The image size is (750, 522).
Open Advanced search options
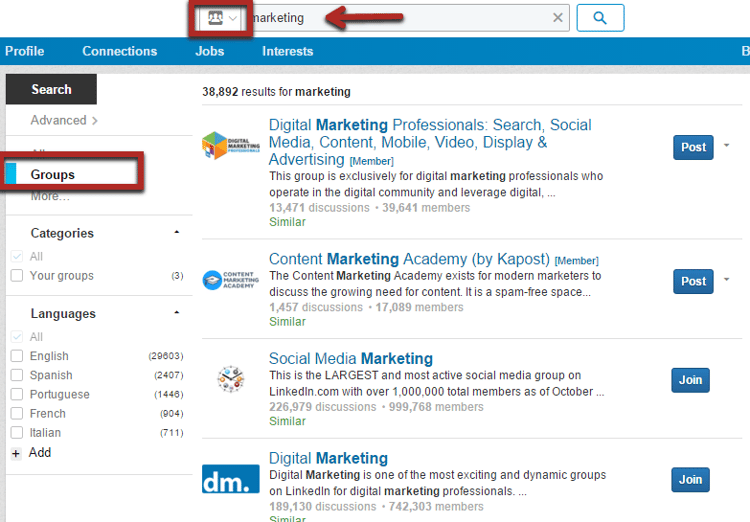point(64,120)
